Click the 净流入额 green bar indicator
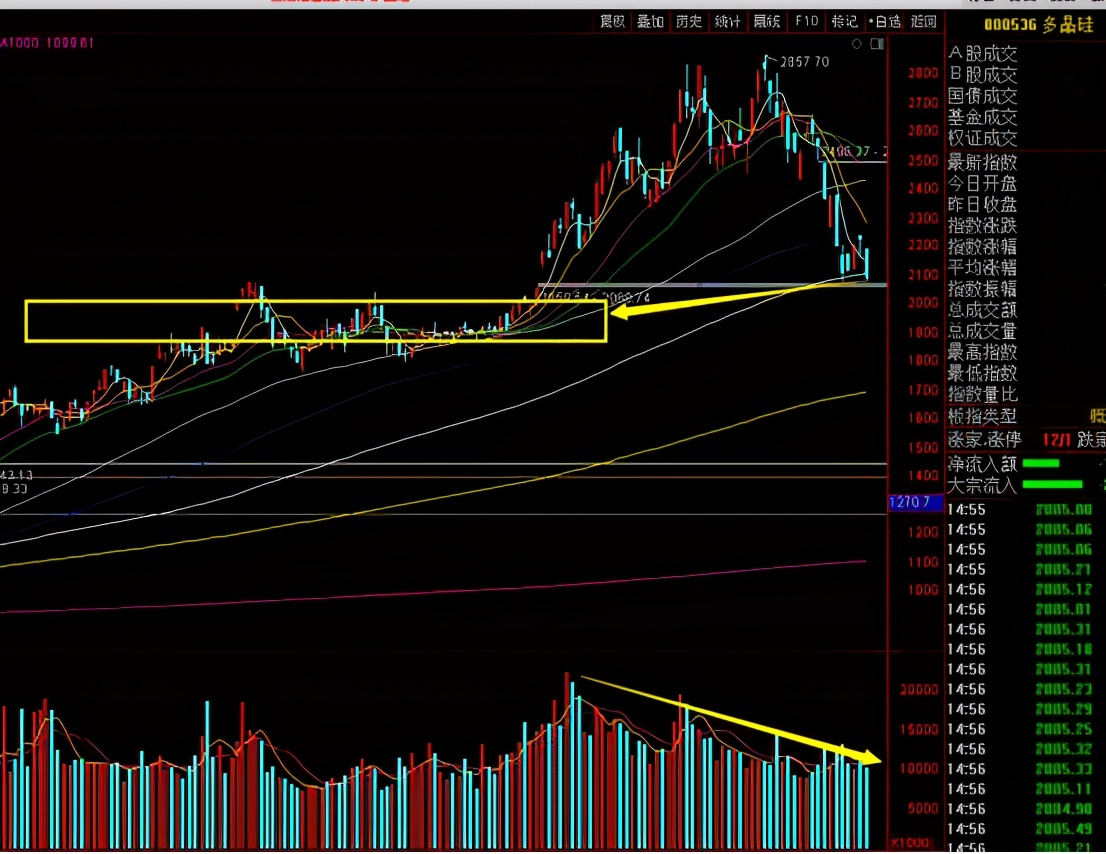 [1041, 463]
